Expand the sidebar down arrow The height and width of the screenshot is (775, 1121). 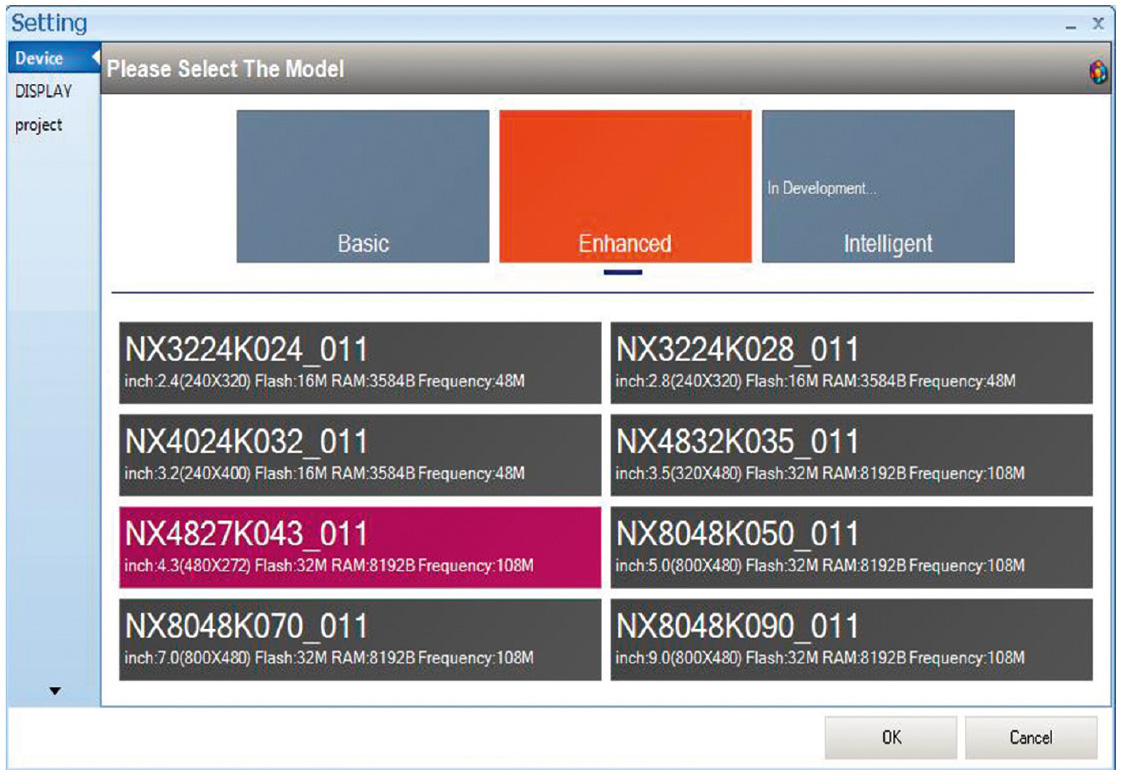pos(55,691)
